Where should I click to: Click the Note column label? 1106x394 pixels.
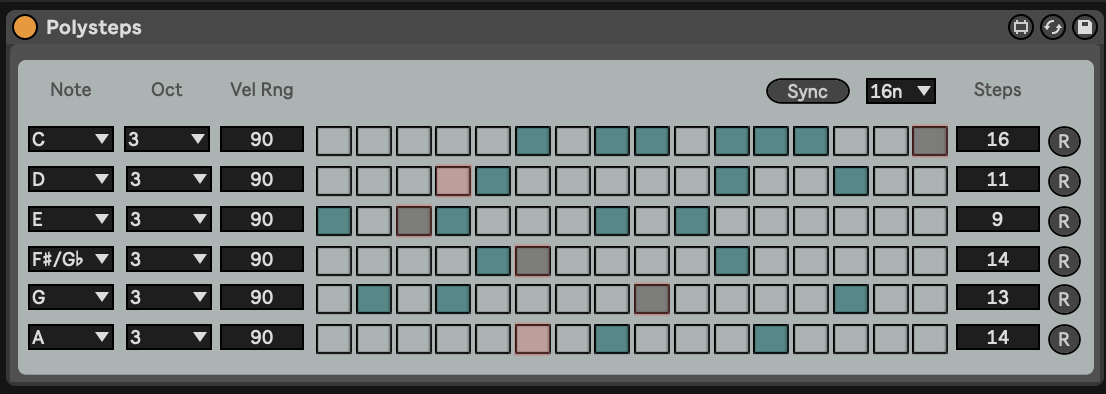coord(71,90)
